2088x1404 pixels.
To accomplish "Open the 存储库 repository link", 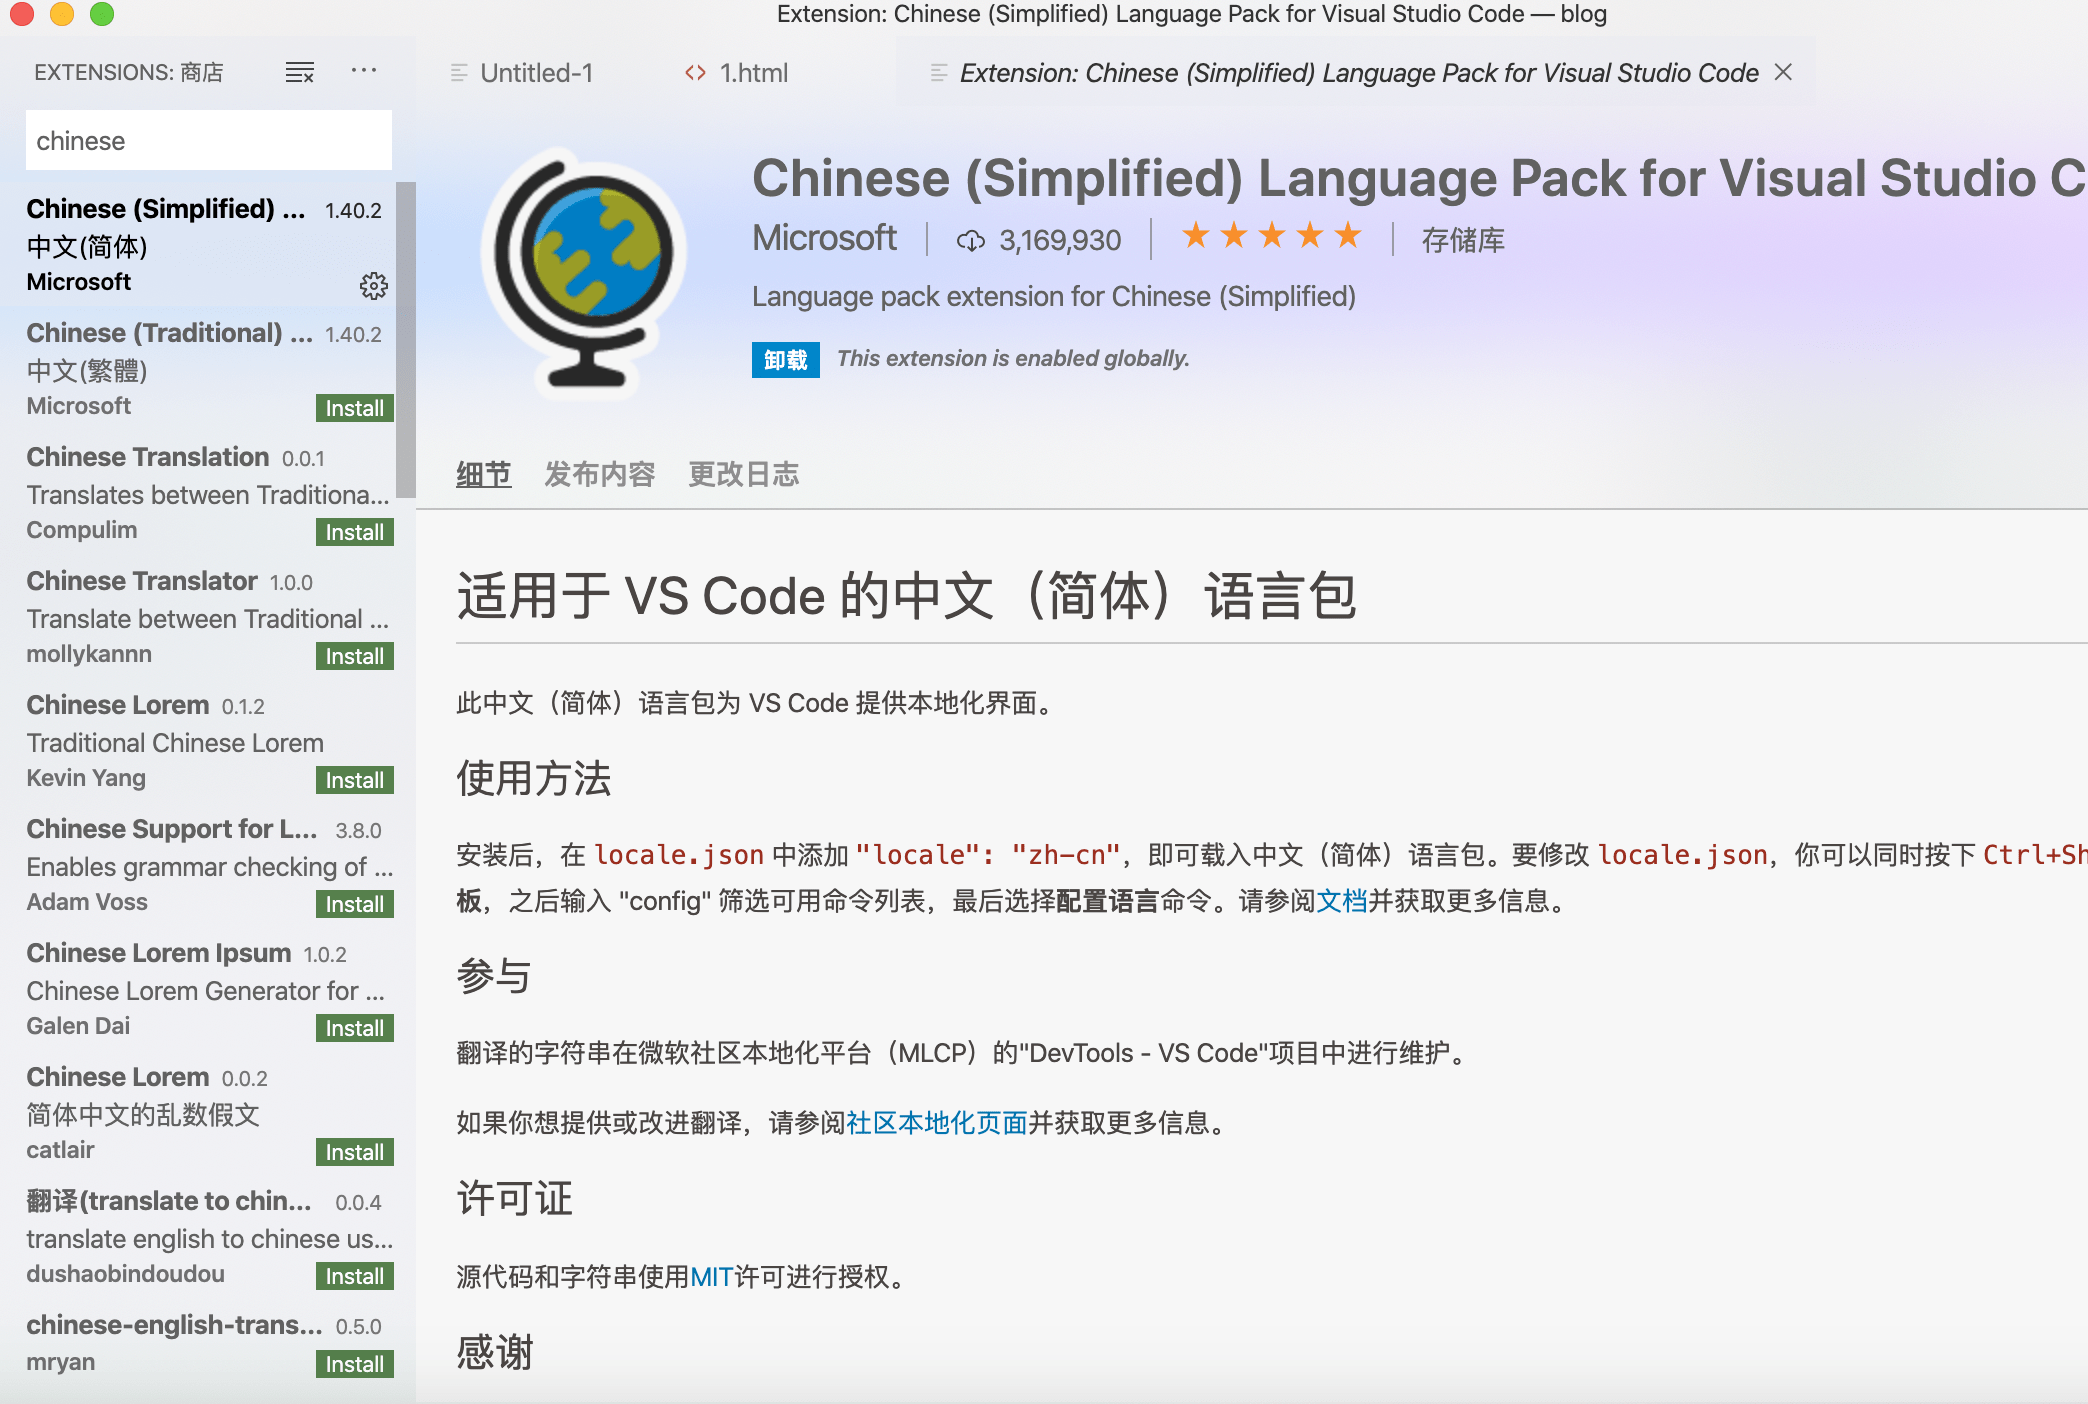I will (x=1463, y=240).
